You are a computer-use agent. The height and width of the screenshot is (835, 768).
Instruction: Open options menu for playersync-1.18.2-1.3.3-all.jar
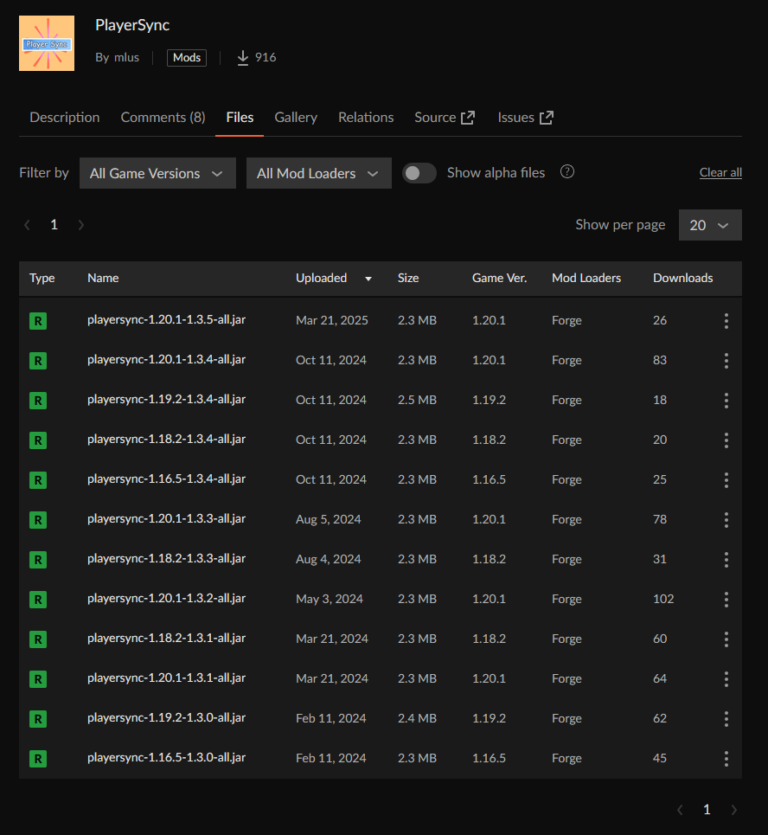(726, 559)
